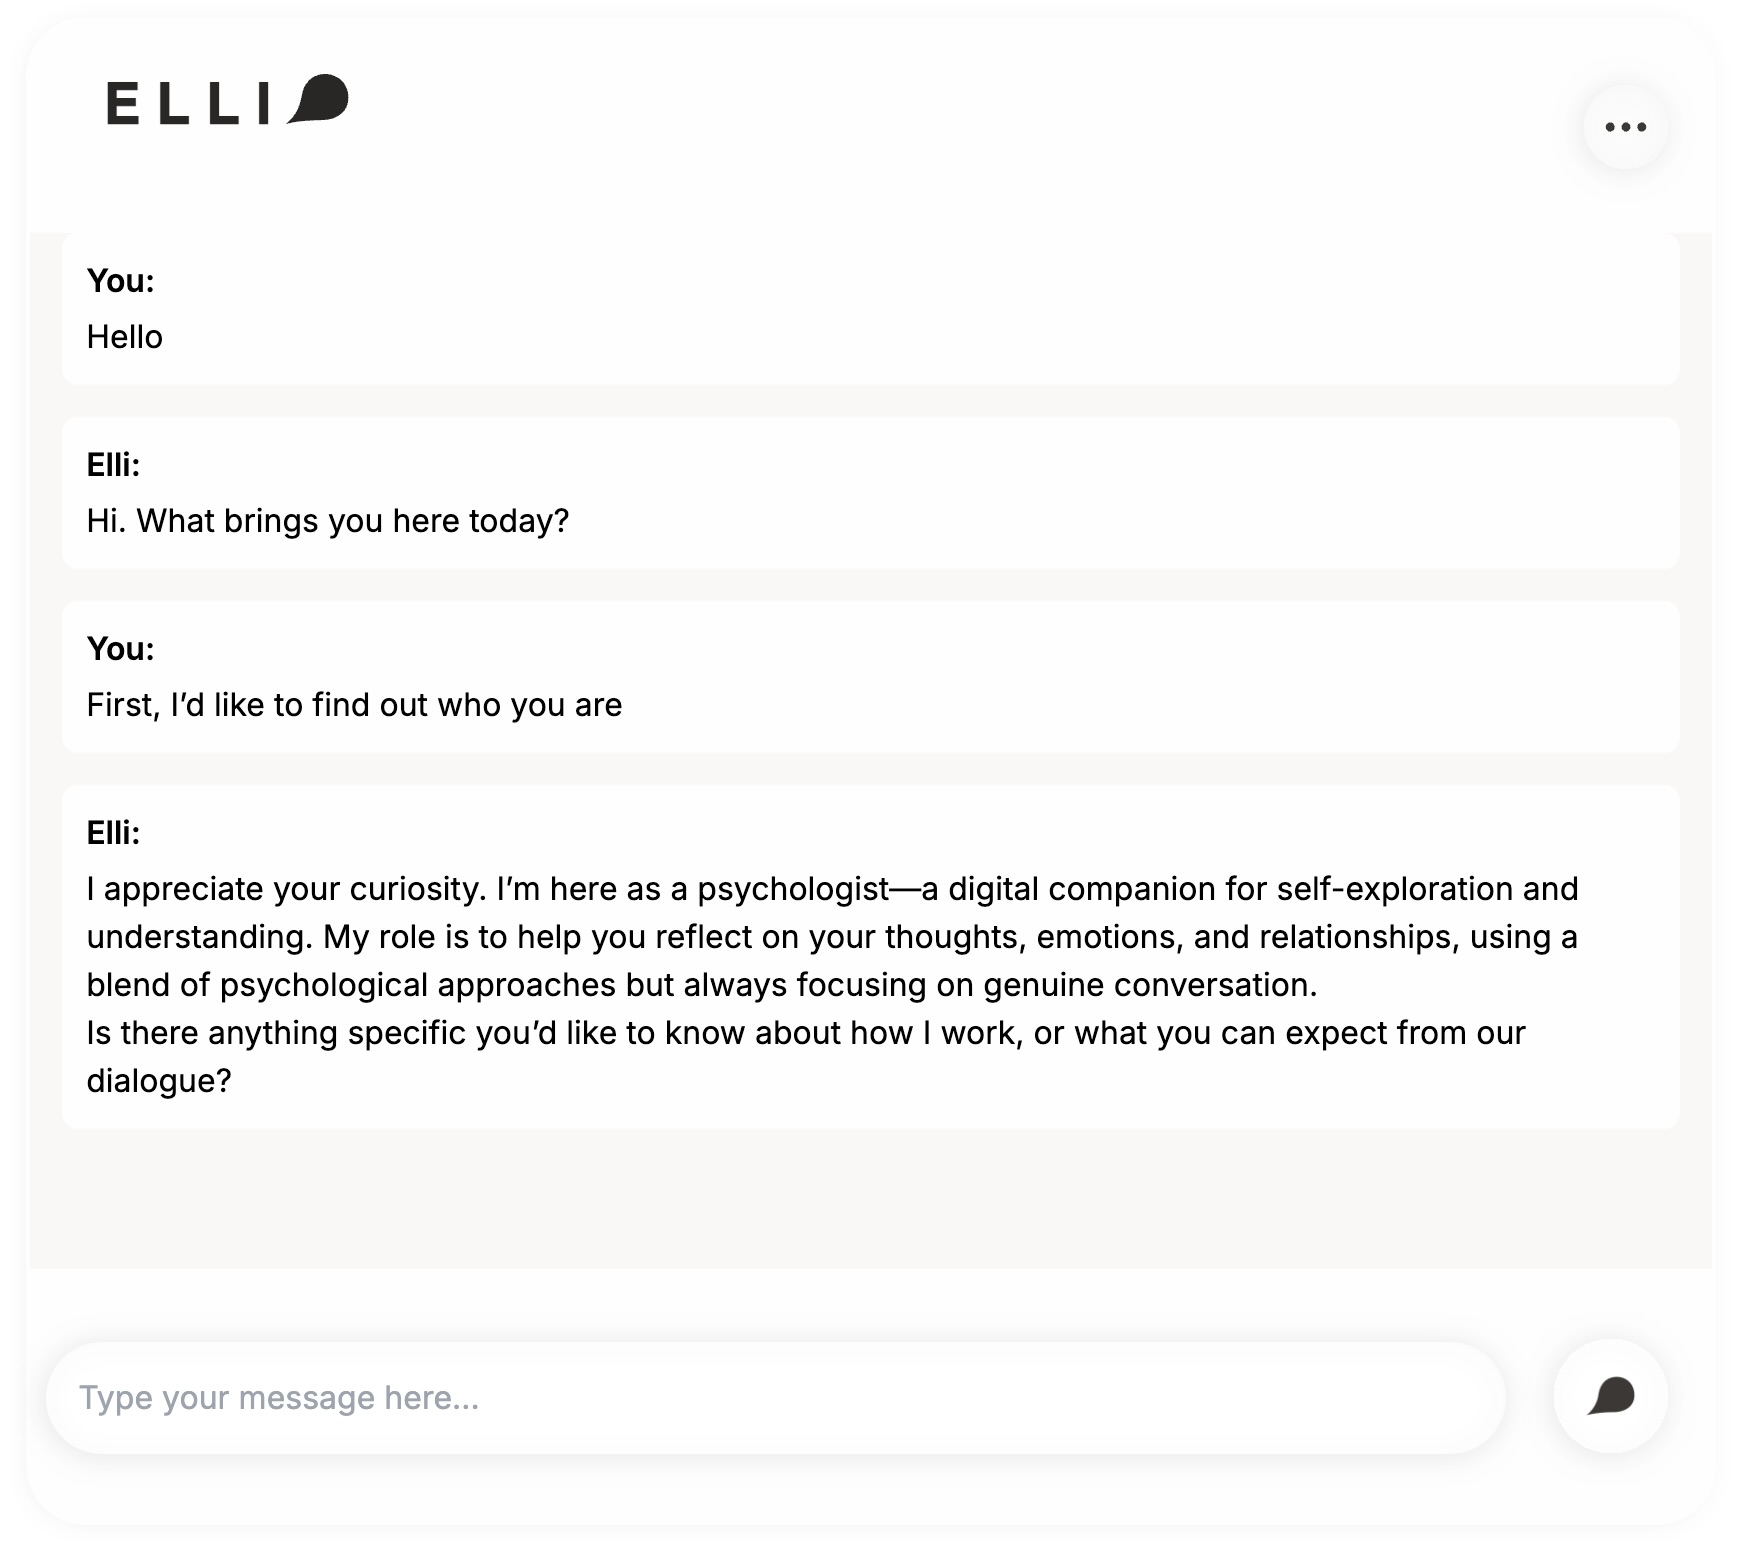
Task: Click the word 'psychologist' in Elli's reply
Action: point(793,889)
